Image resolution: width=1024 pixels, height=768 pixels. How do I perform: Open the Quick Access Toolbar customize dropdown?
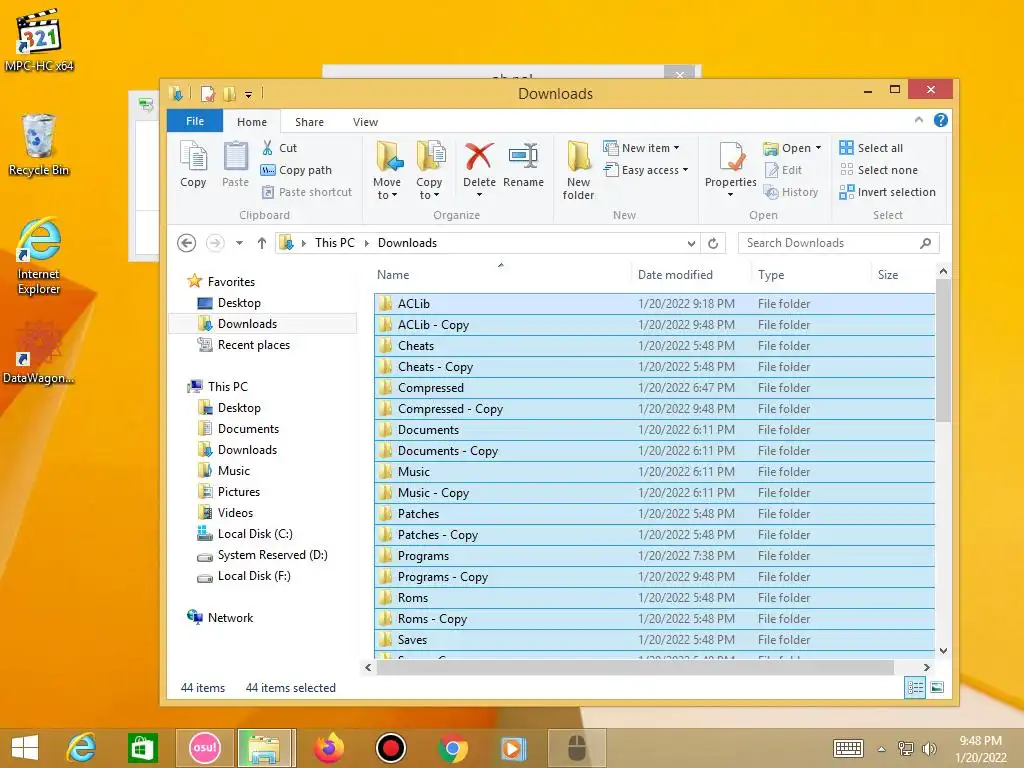[x=248, y=95]
